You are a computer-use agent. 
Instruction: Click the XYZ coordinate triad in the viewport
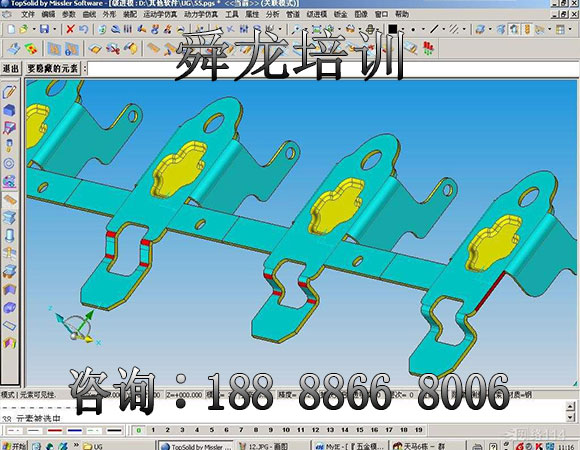(74, 326)
